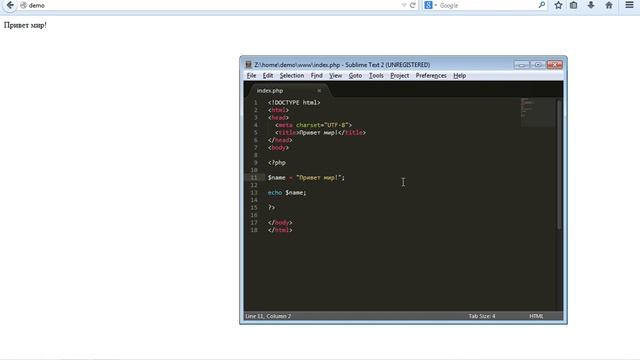Open the Preferences menu
The image size is (640, 360).
431,76
